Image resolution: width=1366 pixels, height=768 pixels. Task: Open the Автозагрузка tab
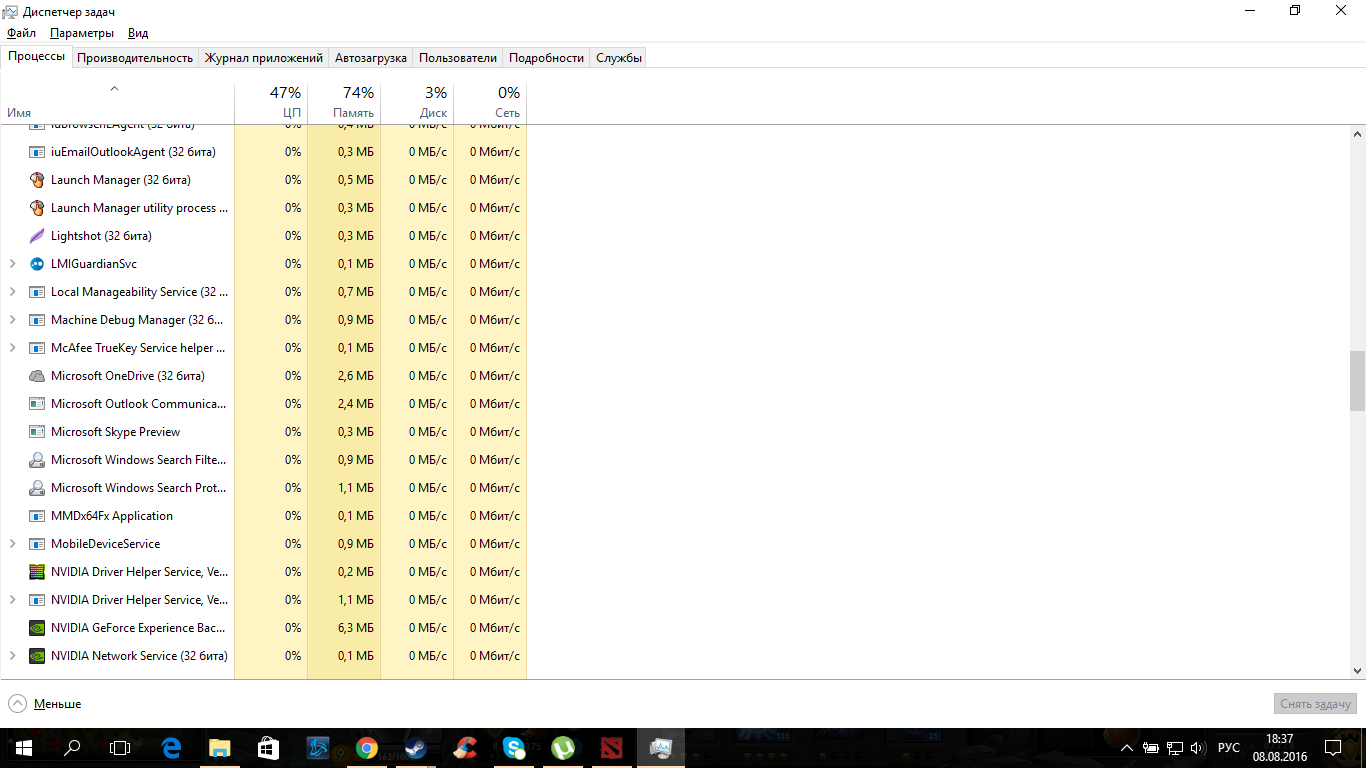(371, 58)
